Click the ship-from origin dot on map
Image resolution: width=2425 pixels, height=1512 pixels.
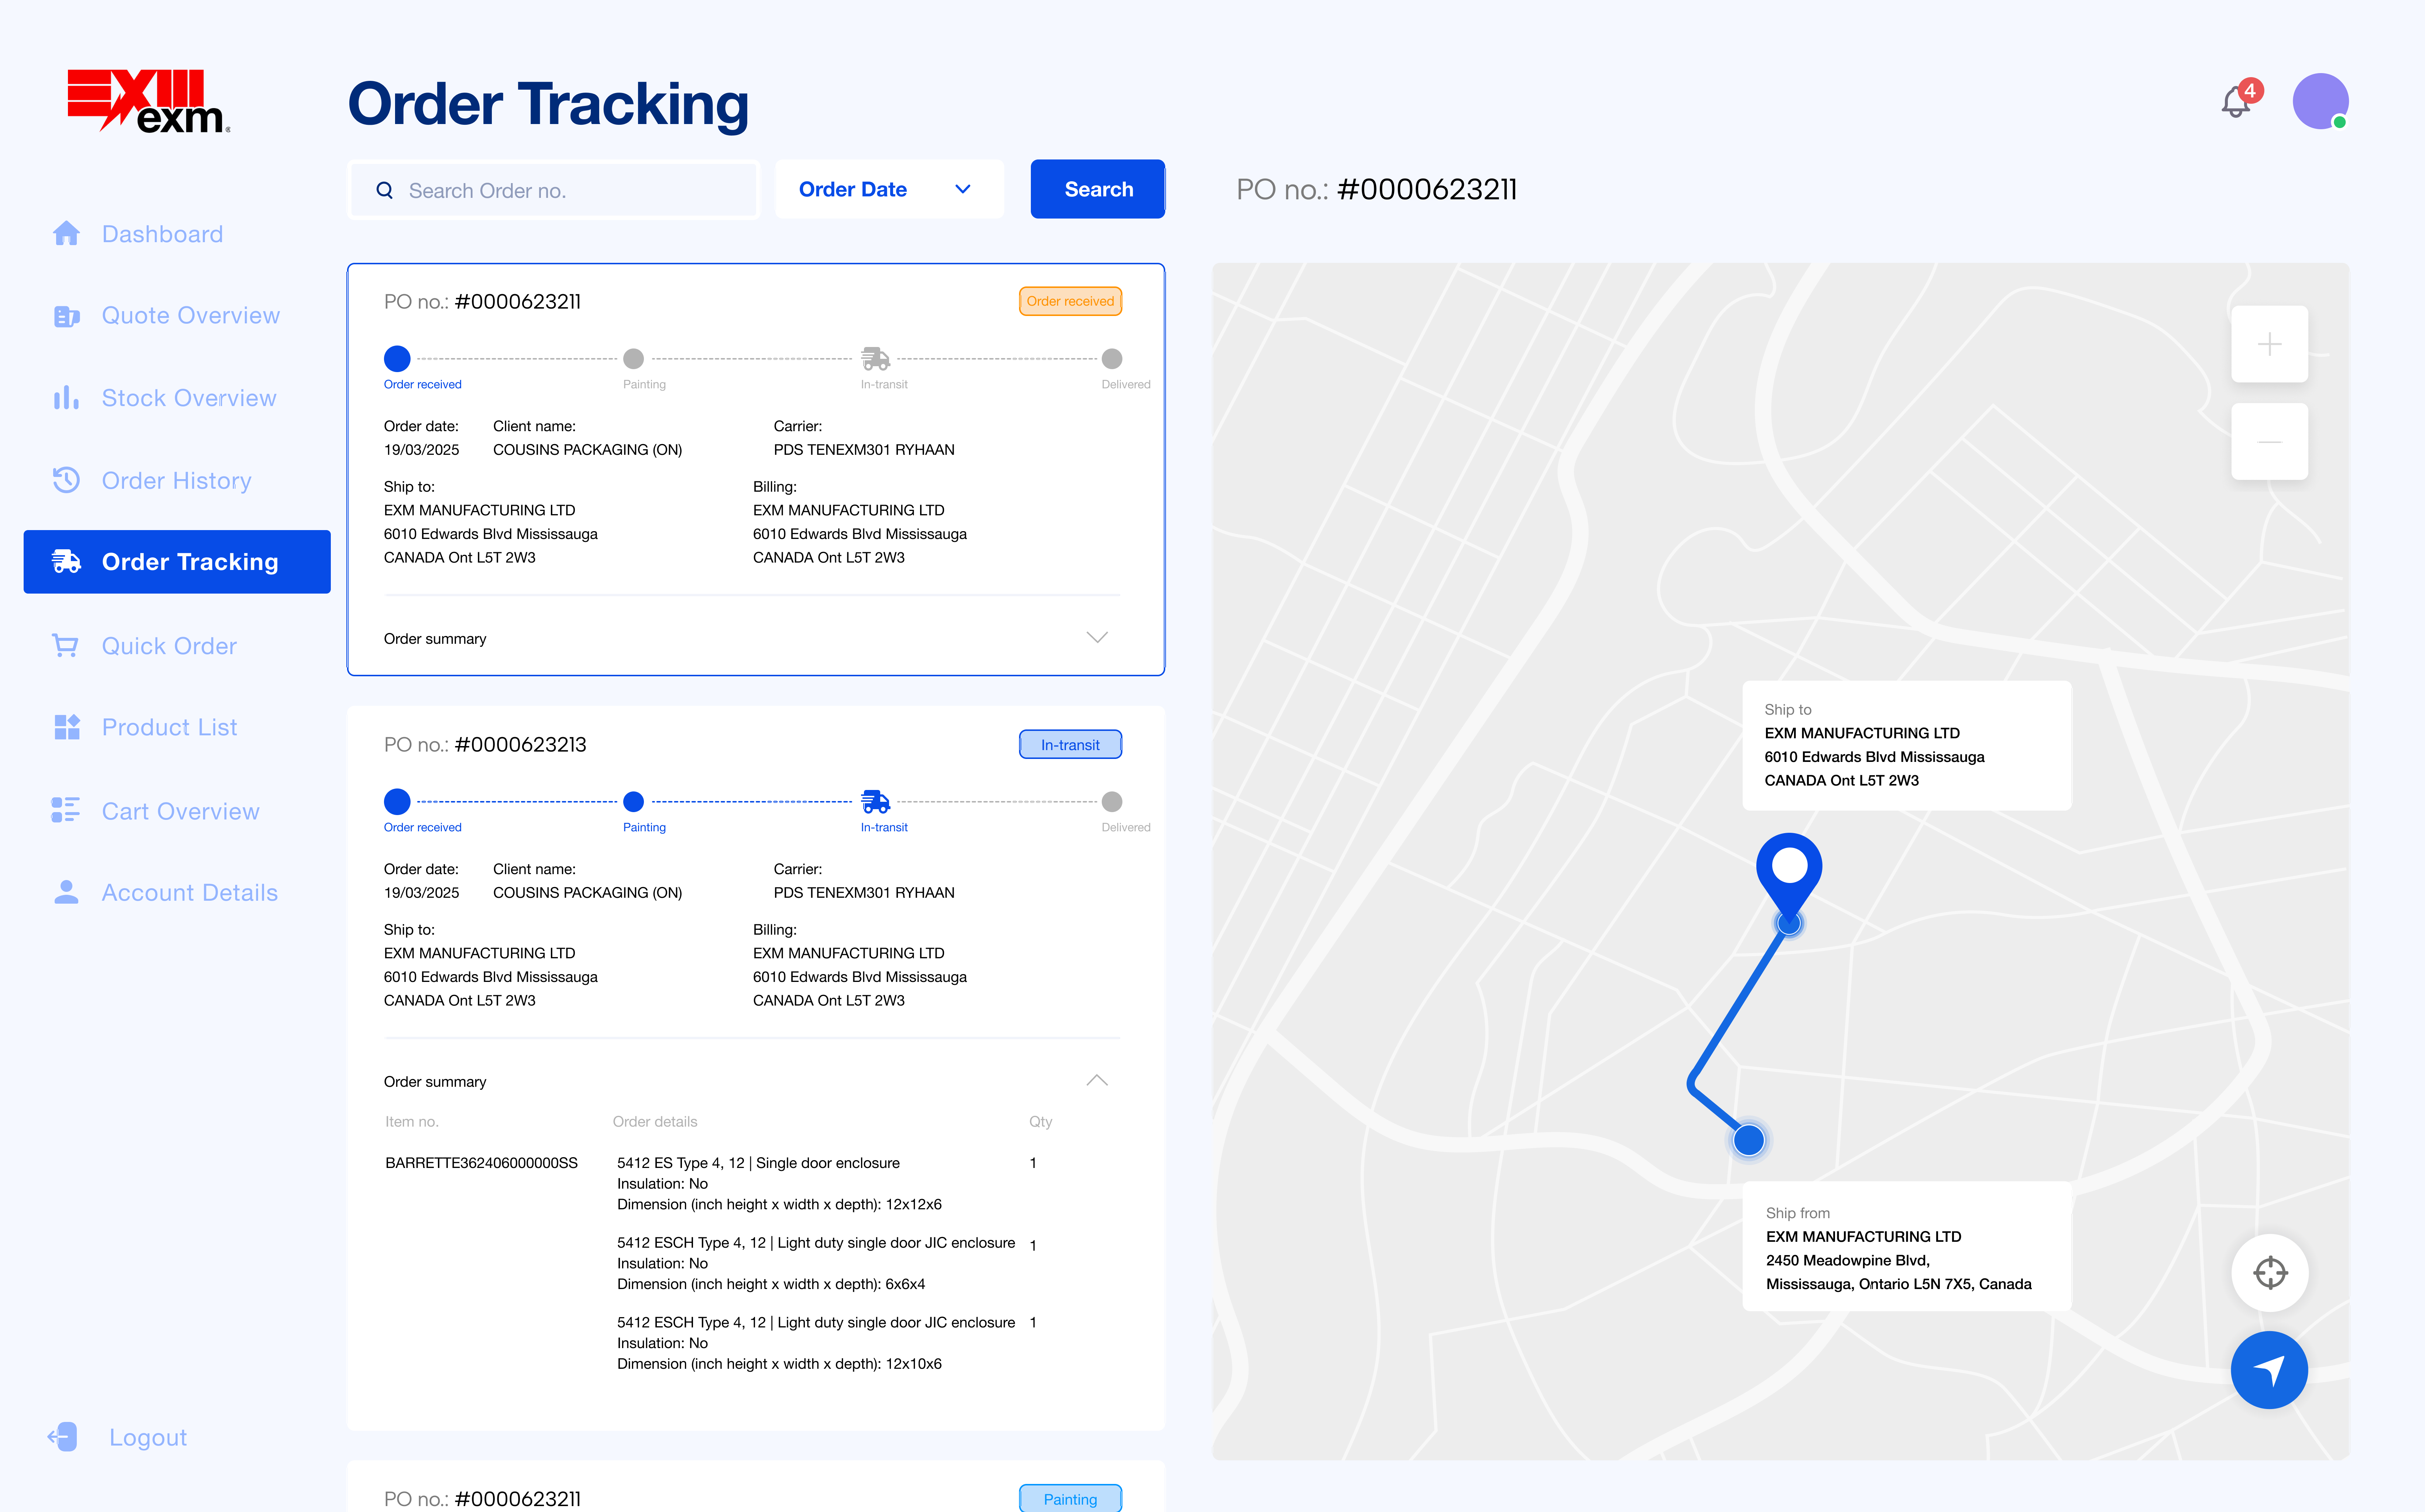[1749, 1140]
